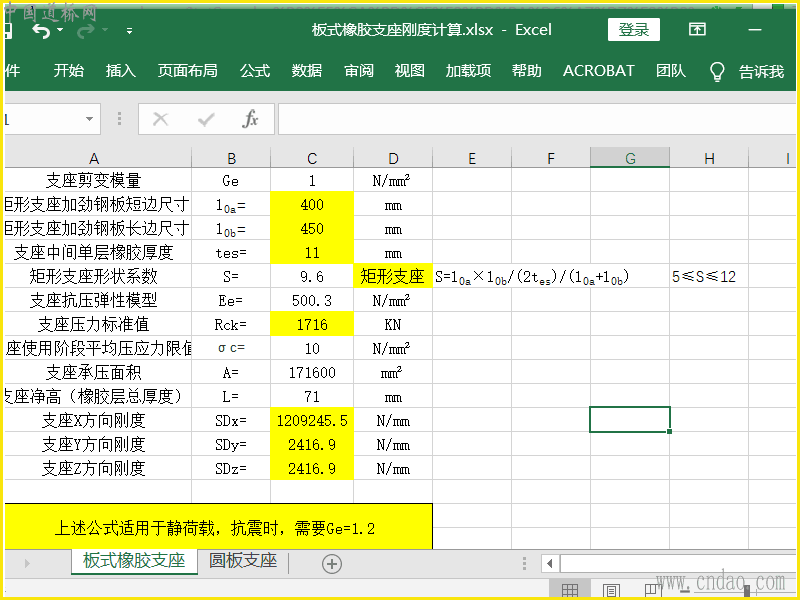Screen dimensions: 800x600
Task: Select the SDy value 2416.9 cell
Action: click(x=312, y=444)
